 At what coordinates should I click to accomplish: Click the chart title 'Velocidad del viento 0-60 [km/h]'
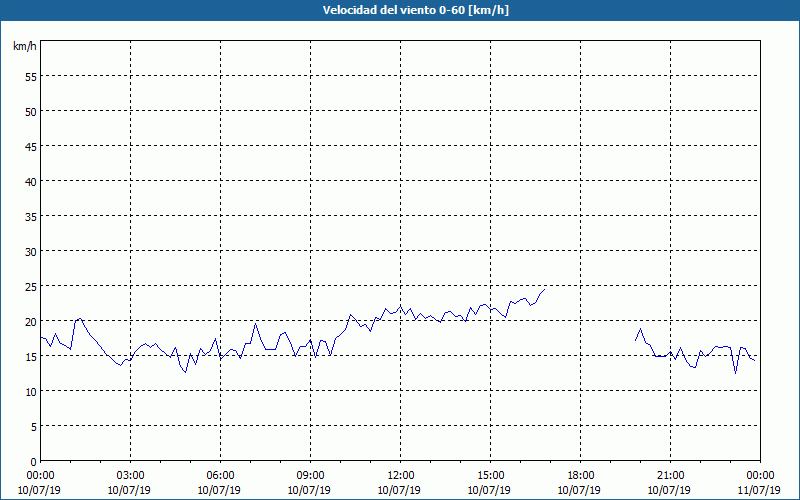(415, 10)
